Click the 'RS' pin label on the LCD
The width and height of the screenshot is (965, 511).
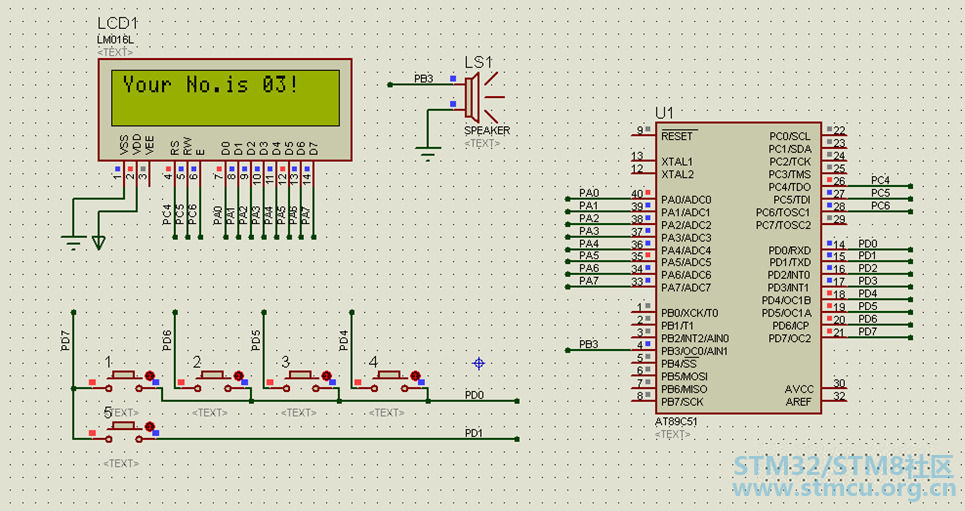[175, 148]
